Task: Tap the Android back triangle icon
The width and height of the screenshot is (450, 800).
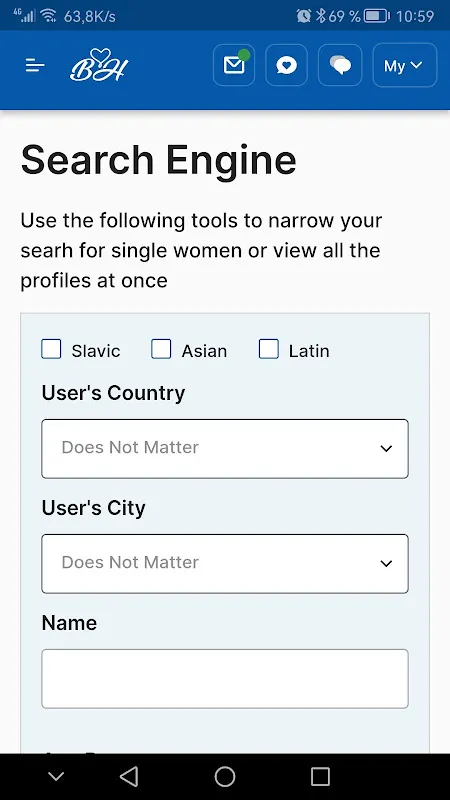Action: [129, 777]
